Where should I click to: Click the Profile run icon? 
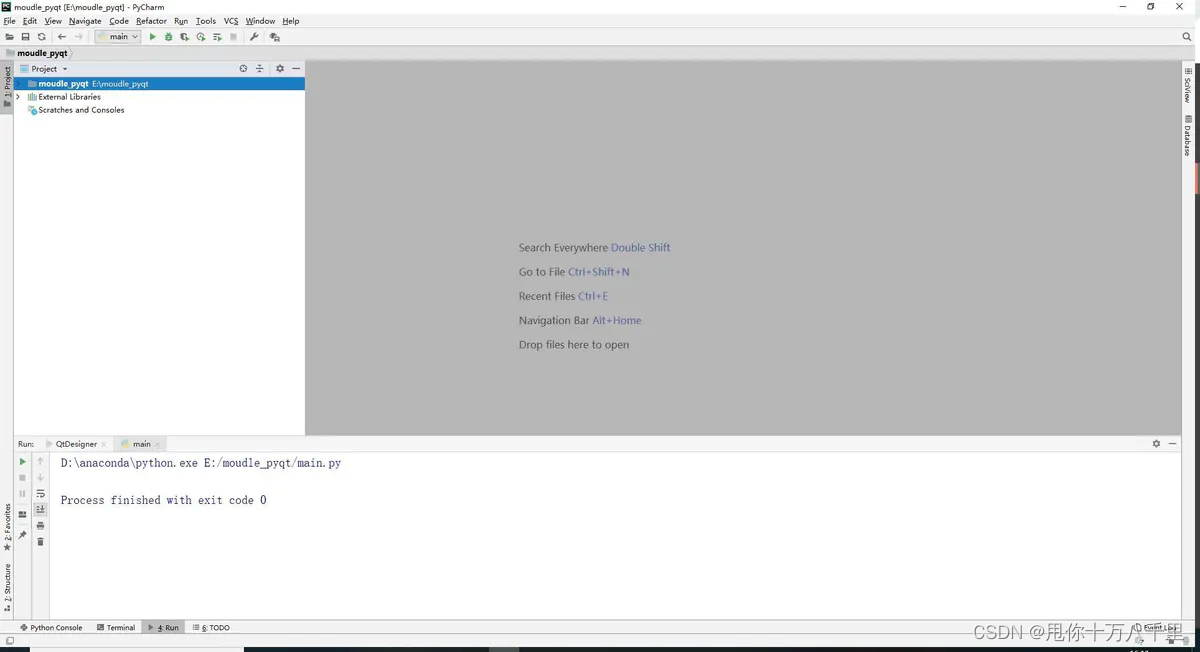(200, 37)
